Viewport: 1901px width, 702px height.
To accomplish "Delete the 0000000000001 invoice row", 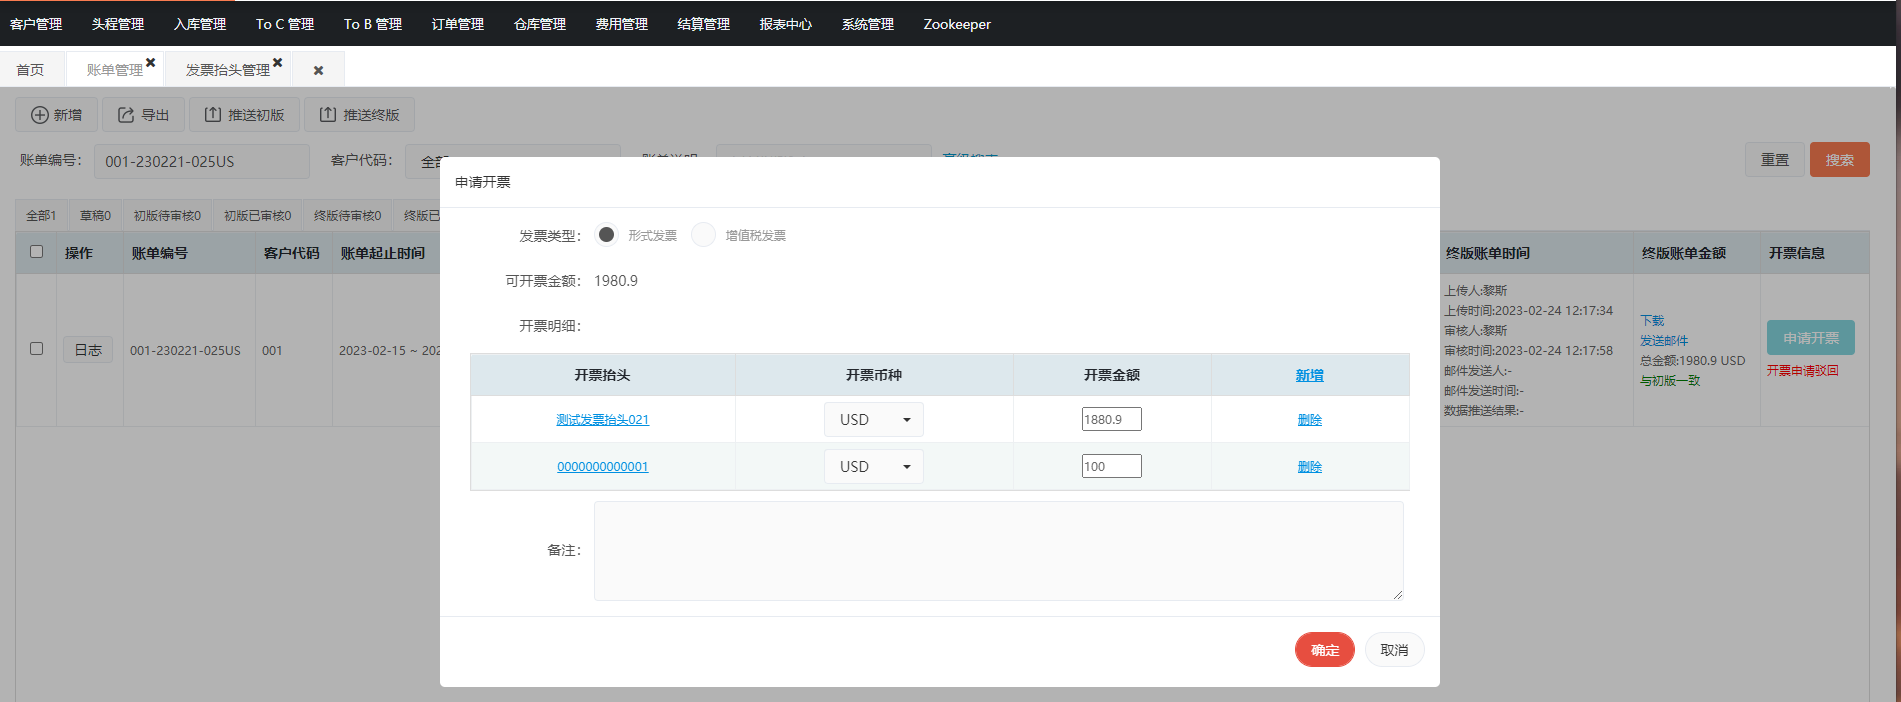I will pos(1310,467).
